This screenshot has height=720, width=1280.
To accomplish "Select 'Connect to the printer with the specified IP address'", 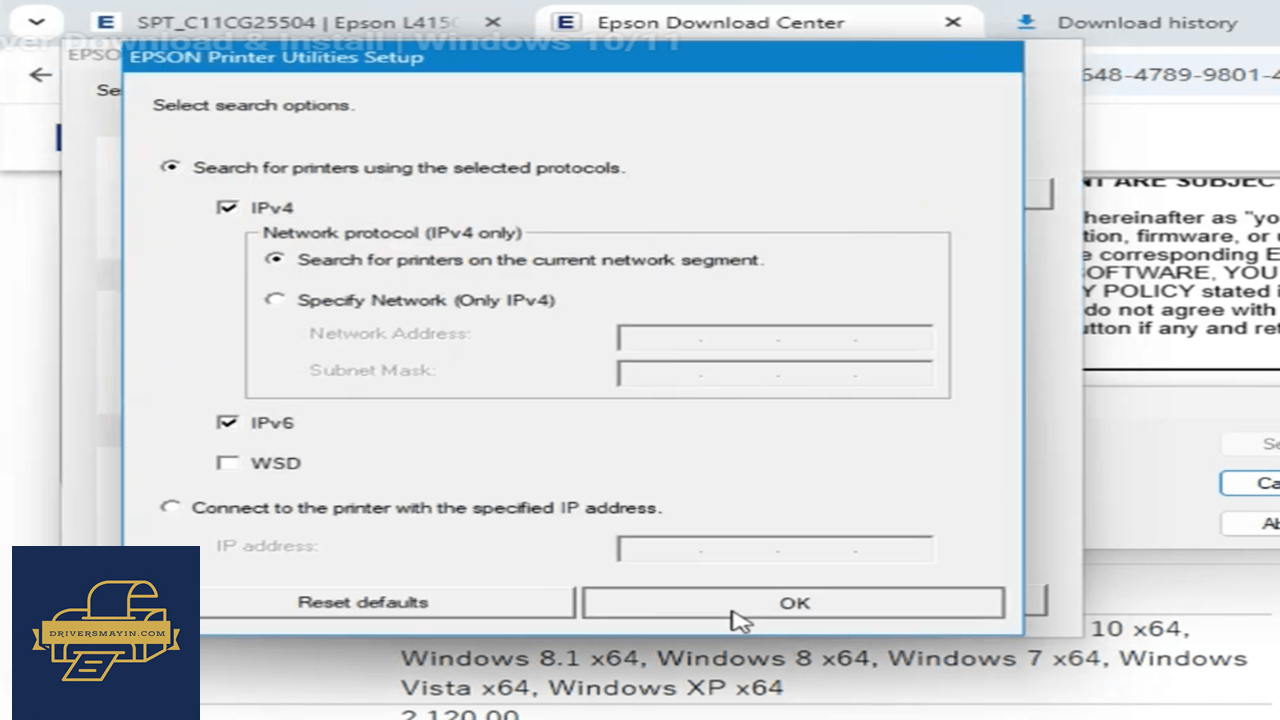I will point(171,507).
